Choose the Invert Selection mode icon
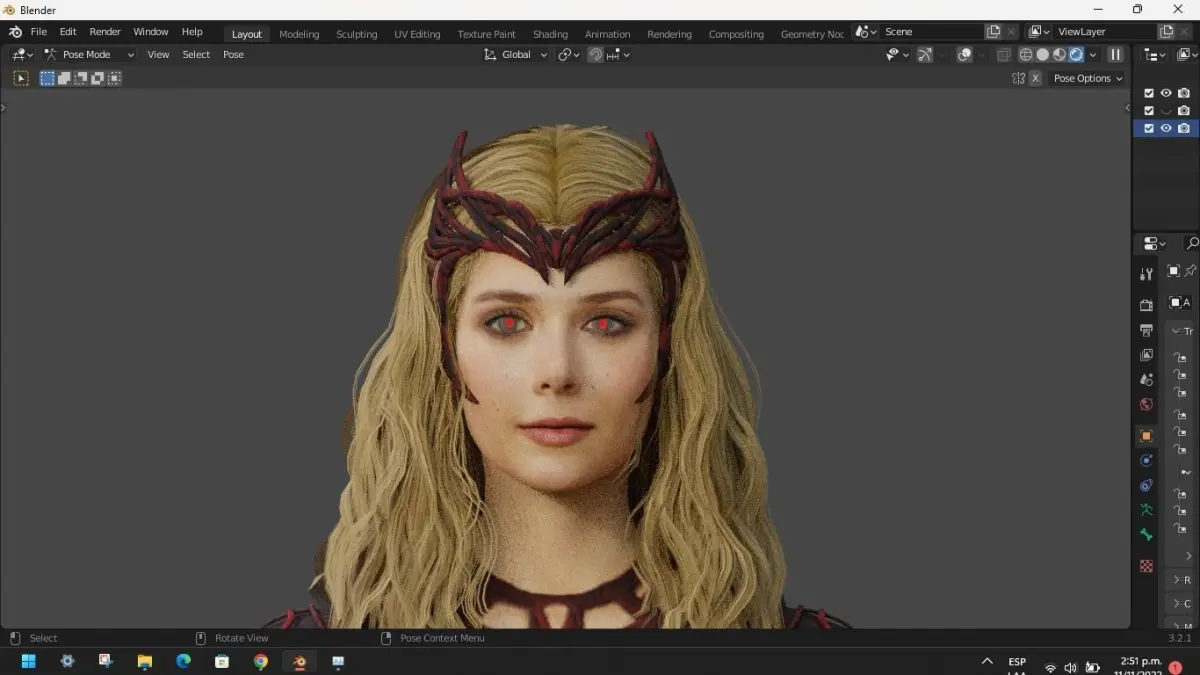 tap(98, 78)
